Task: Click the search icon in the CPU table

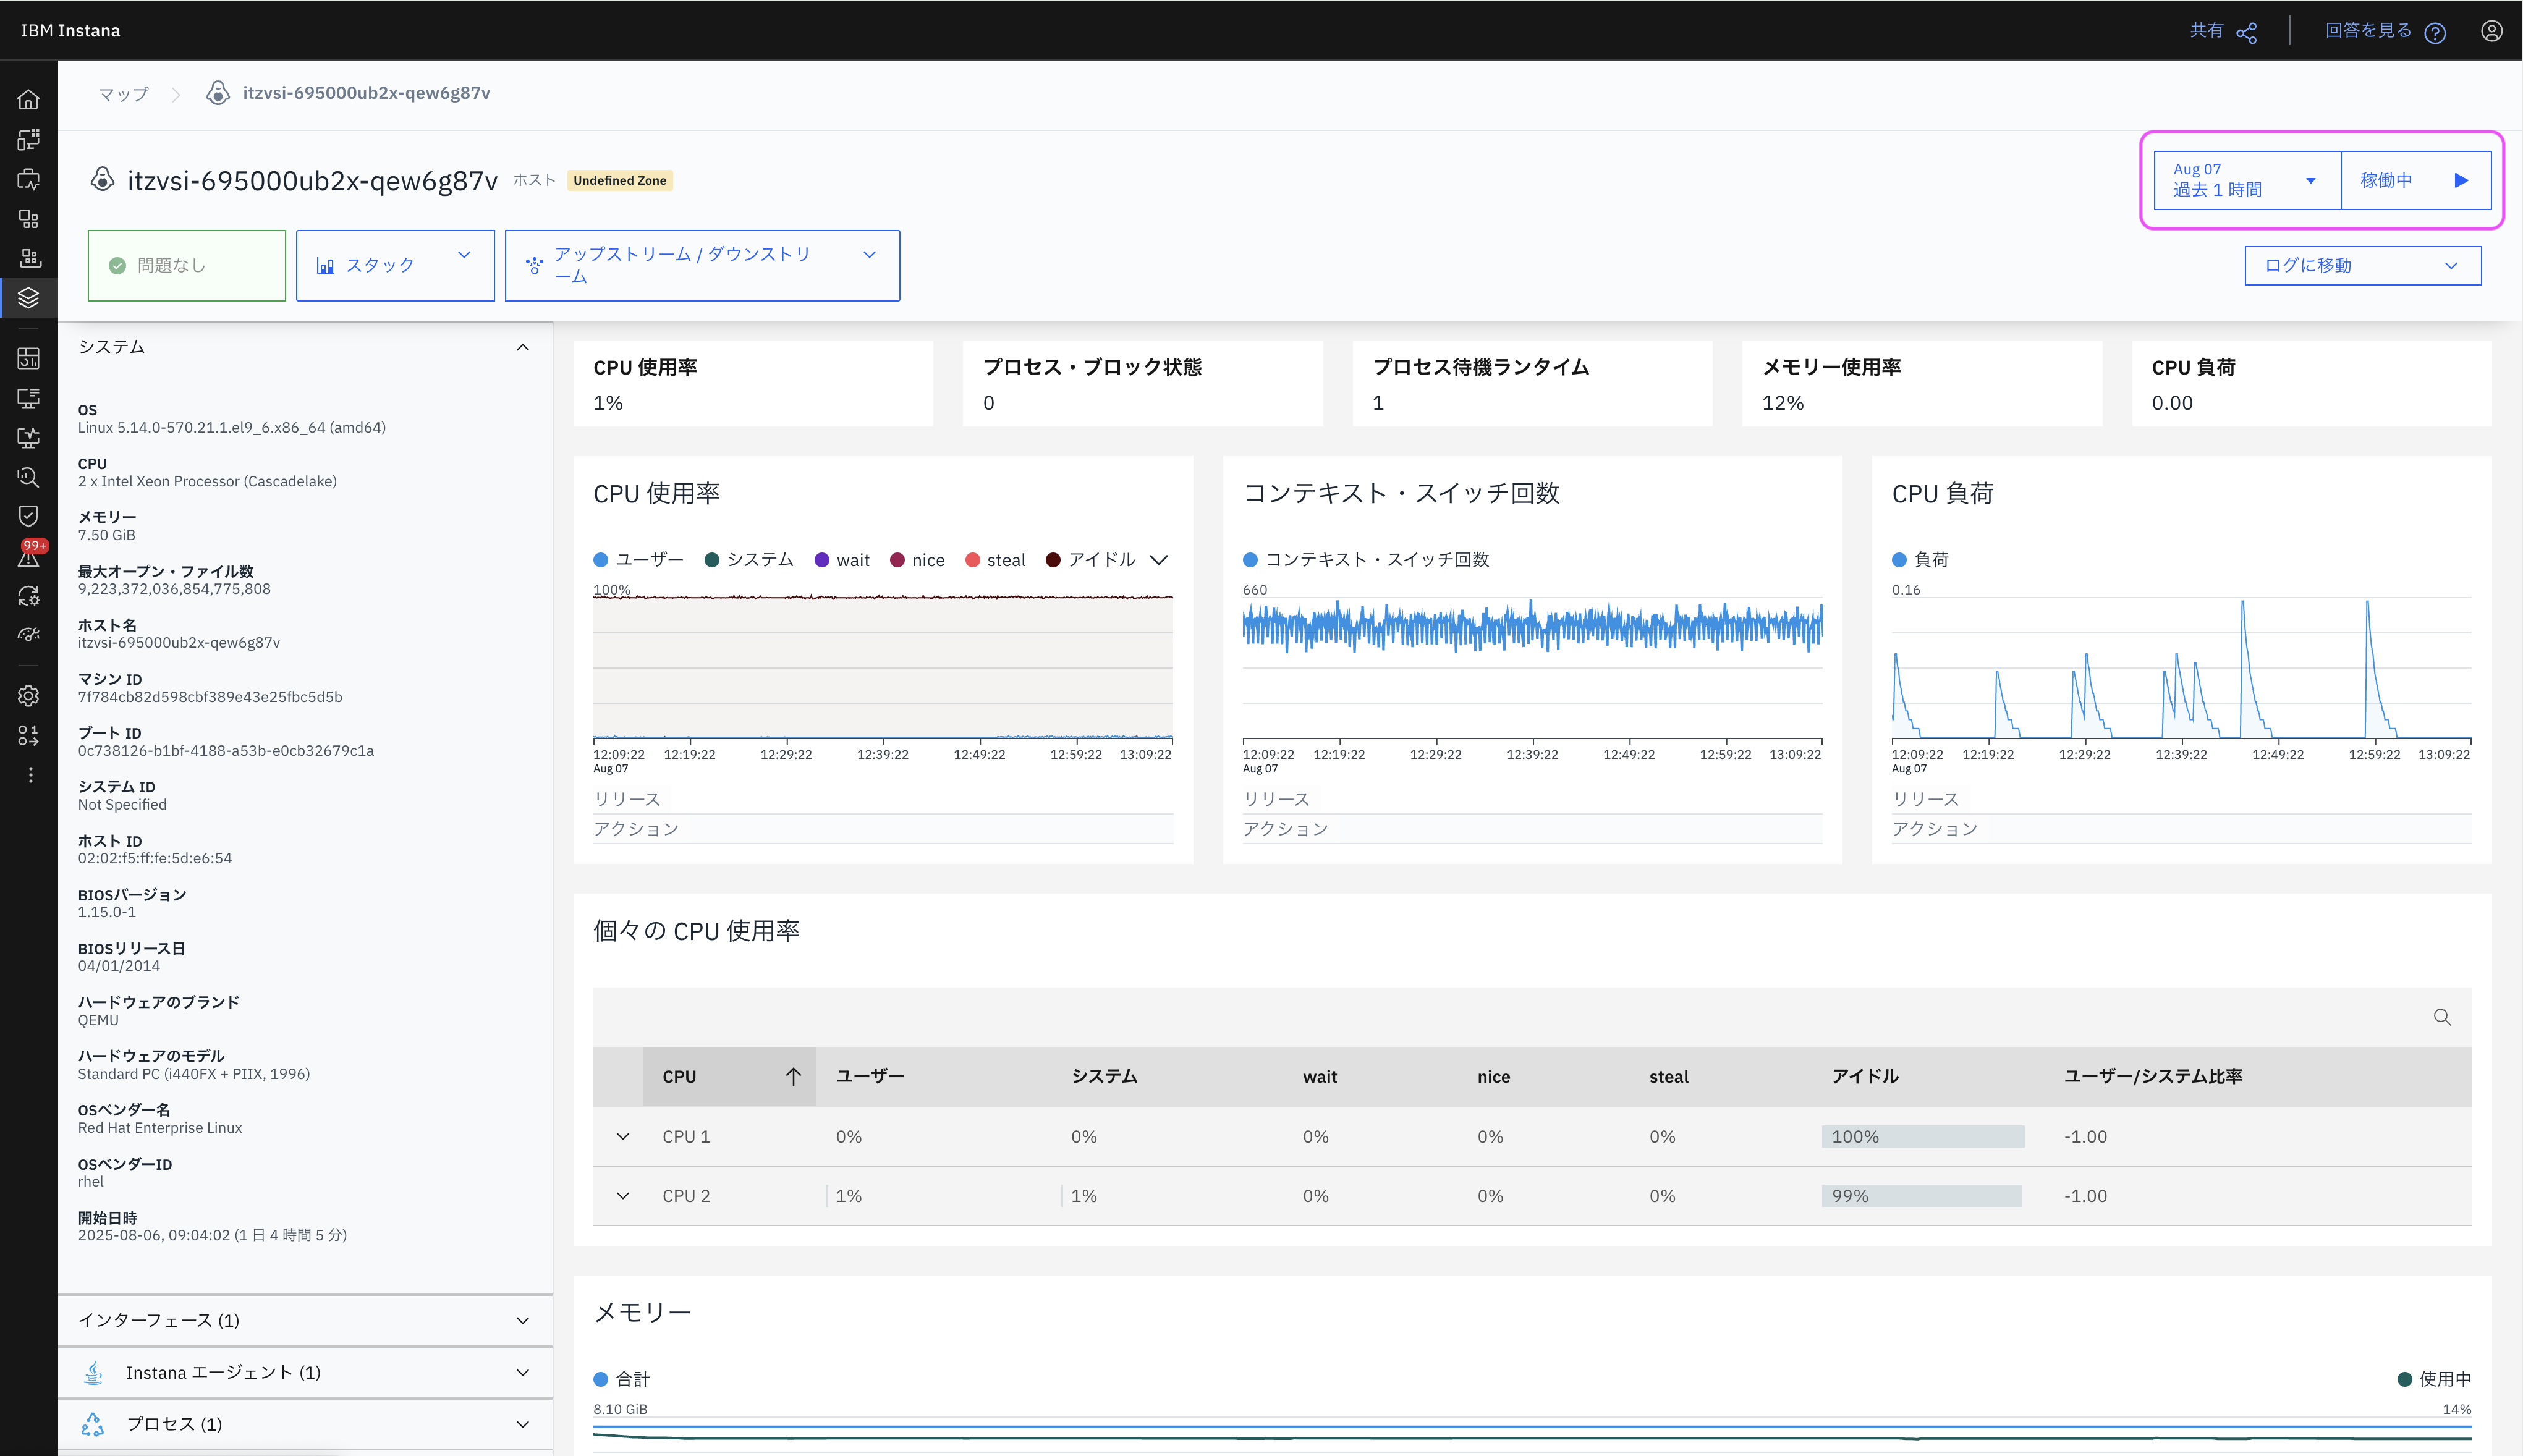Action: [2441, 1017]
